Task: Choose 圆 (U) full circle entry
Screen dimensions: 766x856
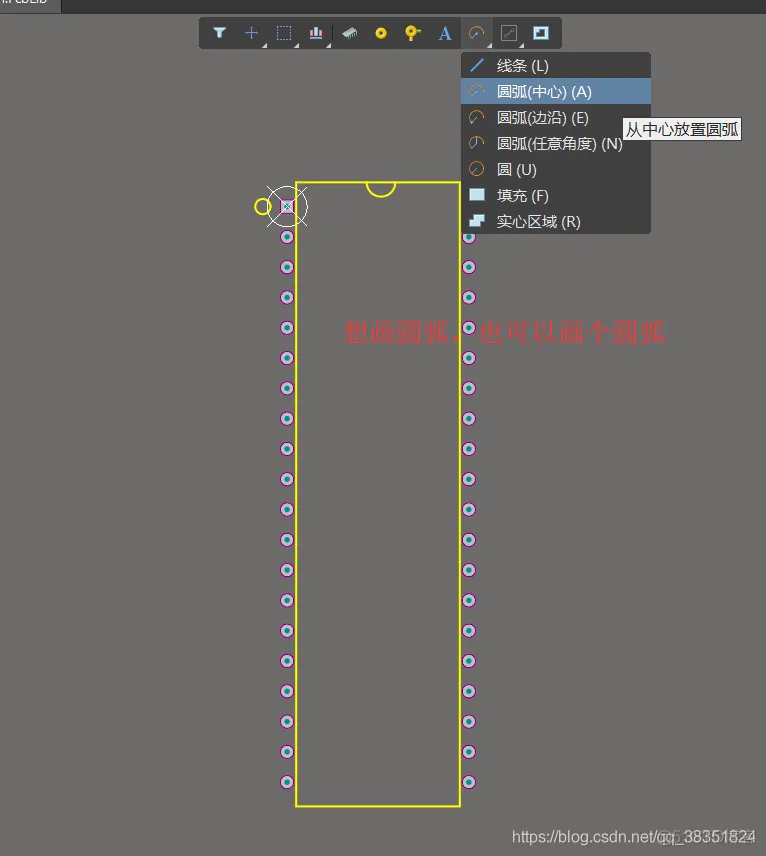Action: 556,169
